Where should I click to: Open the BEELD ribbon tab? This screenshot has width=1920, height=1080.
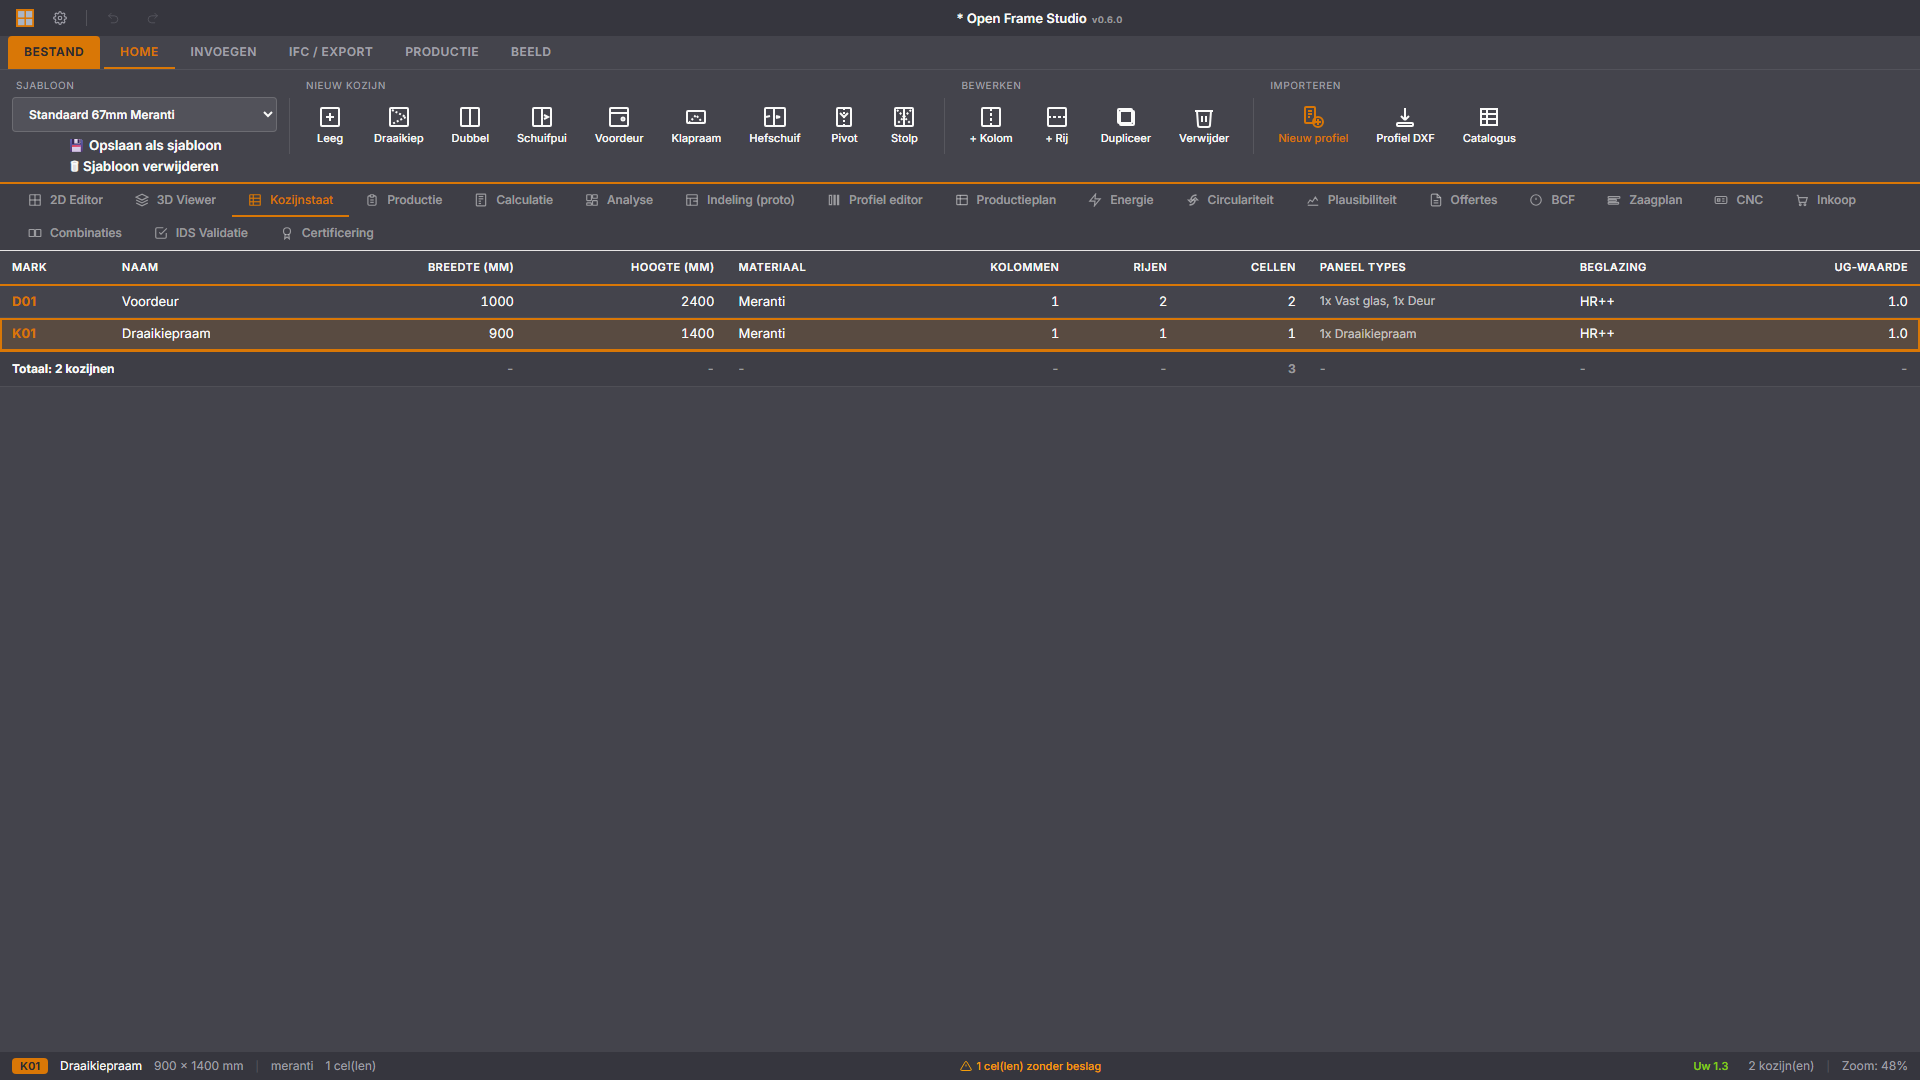click(530, 52)
